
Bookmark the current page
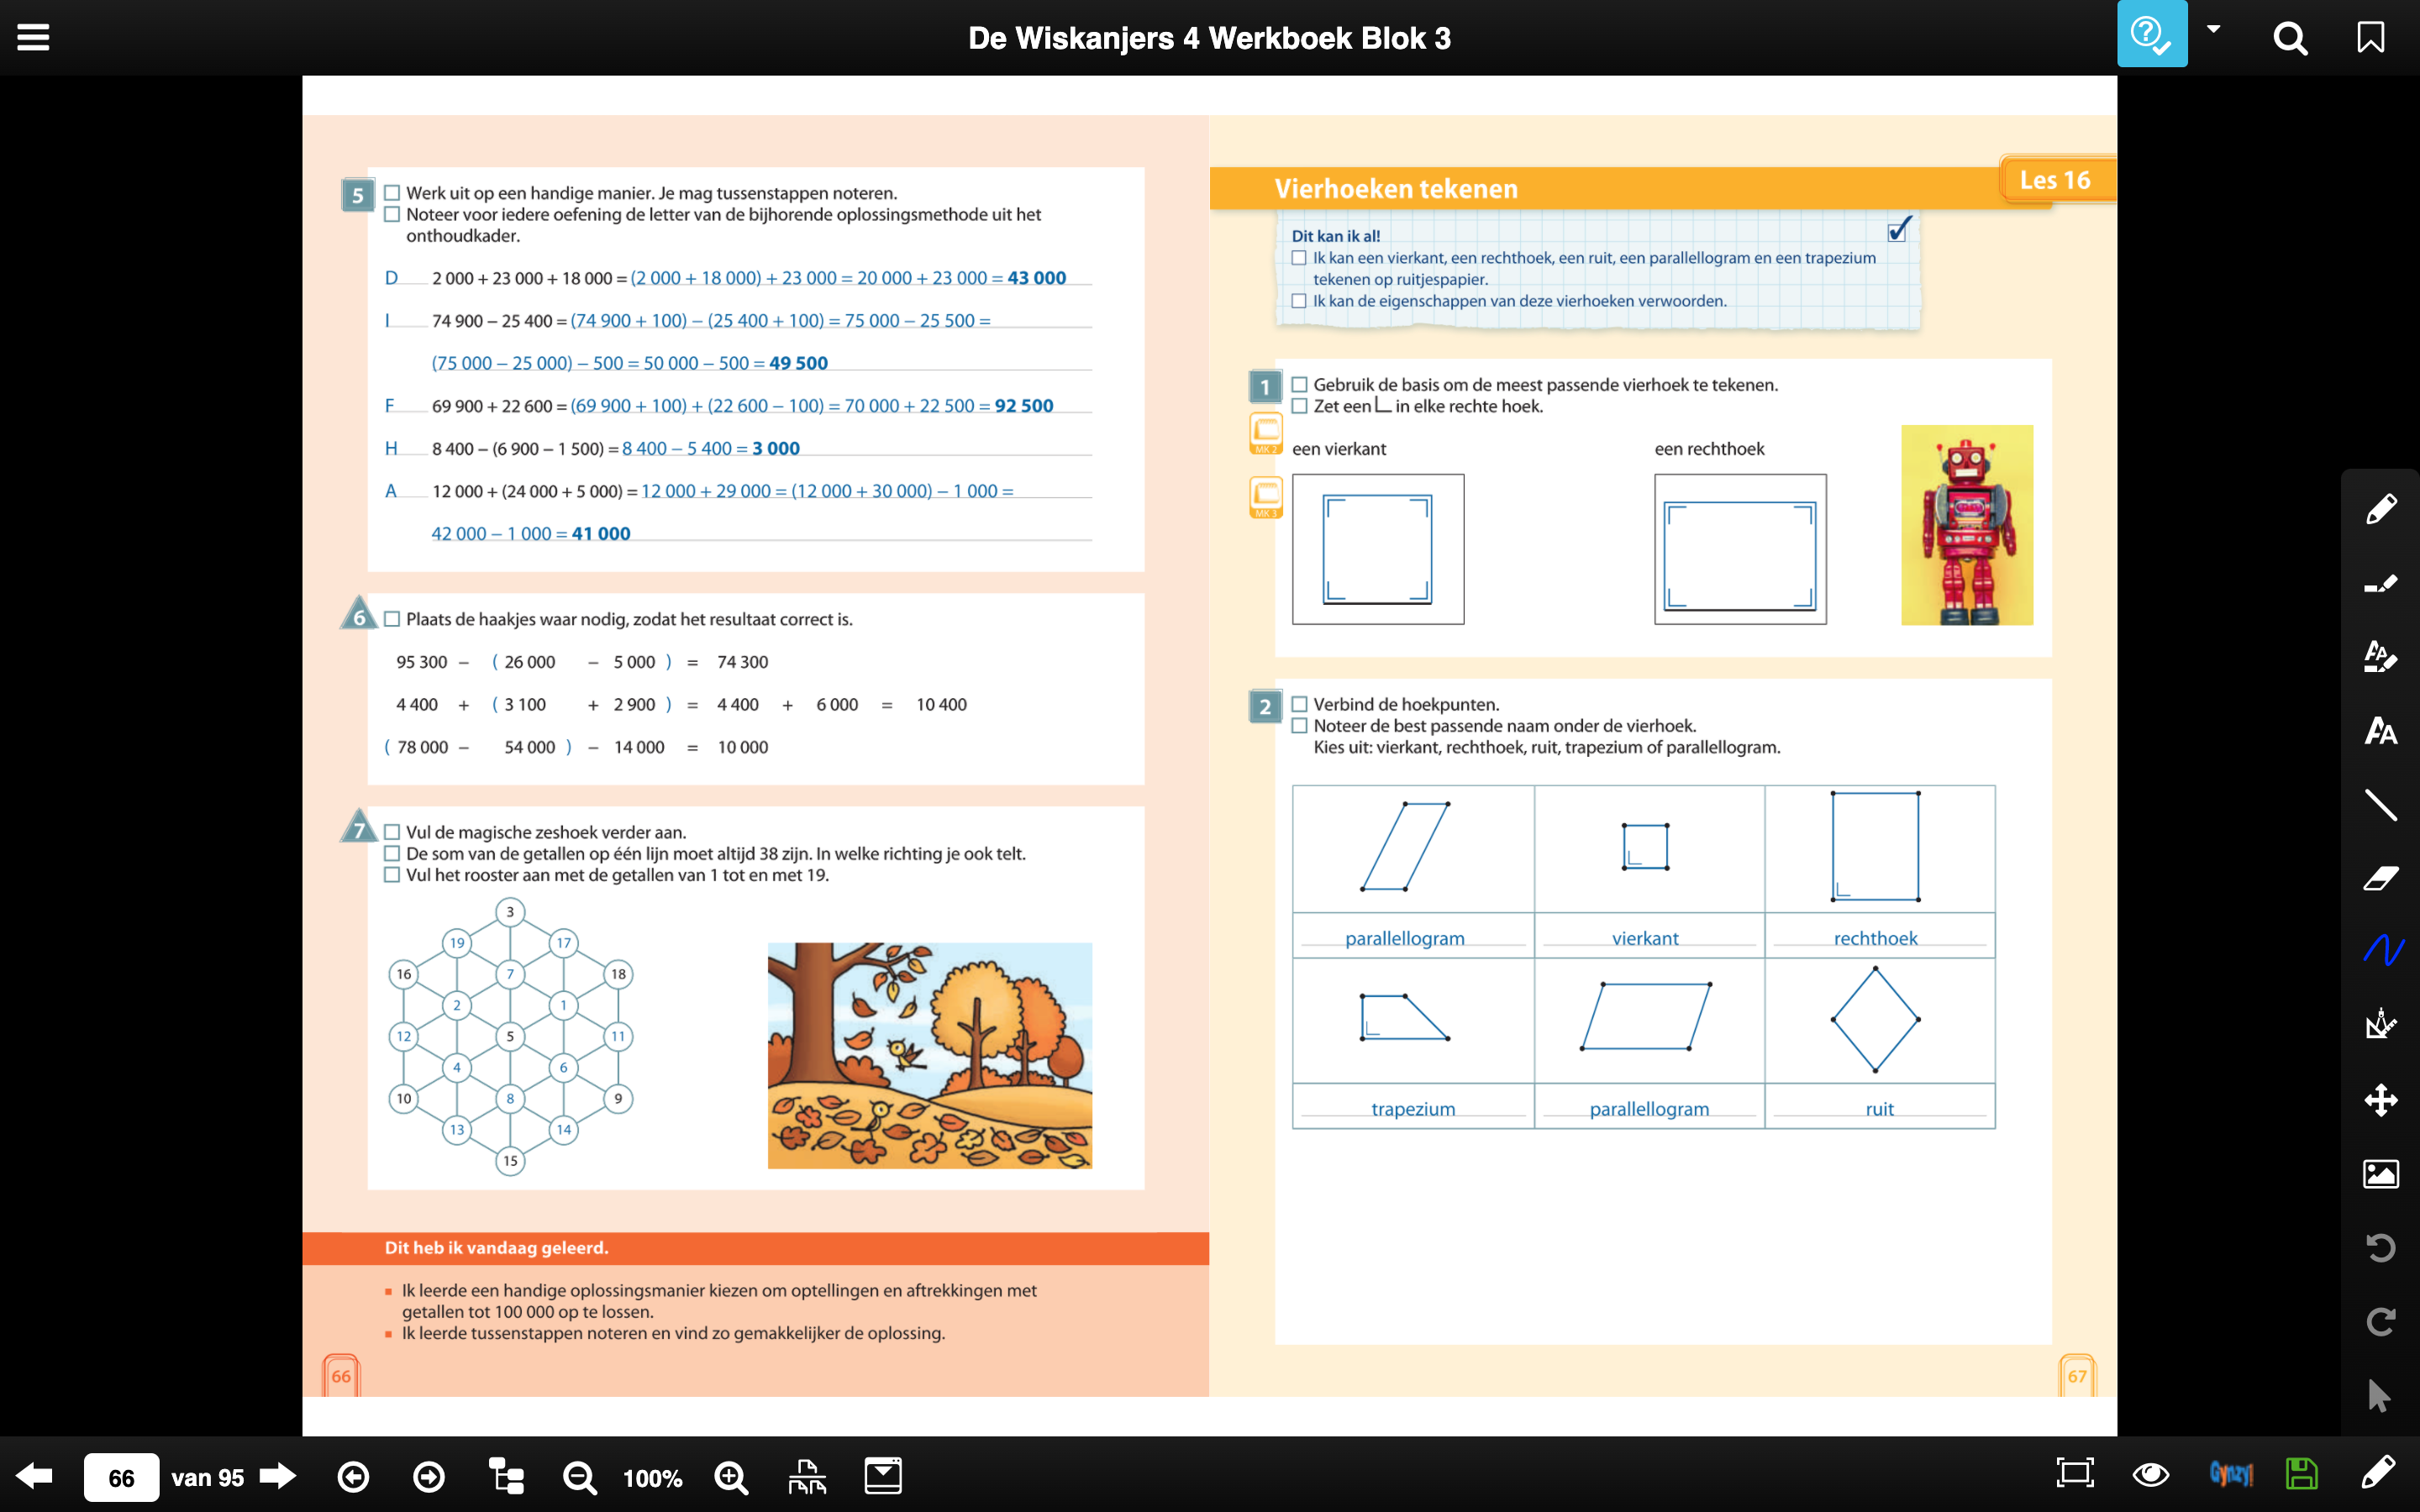point(2370,38)
